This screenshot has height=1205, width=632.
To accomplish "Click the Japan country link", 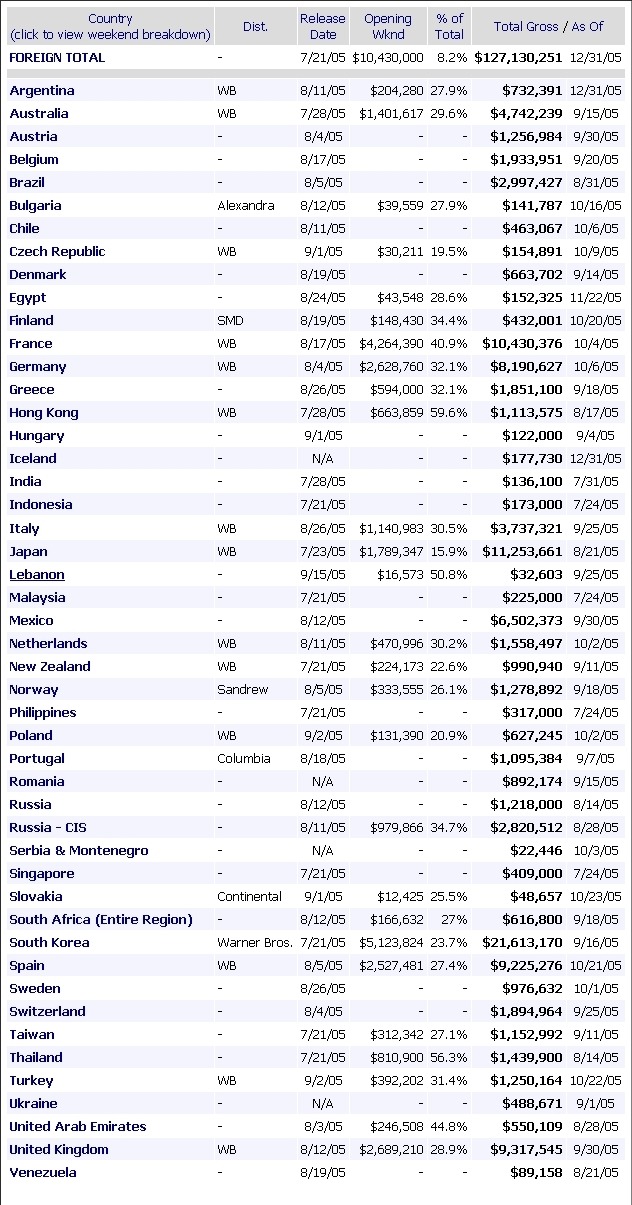I will pyautogui.click(x=28, y=552).
